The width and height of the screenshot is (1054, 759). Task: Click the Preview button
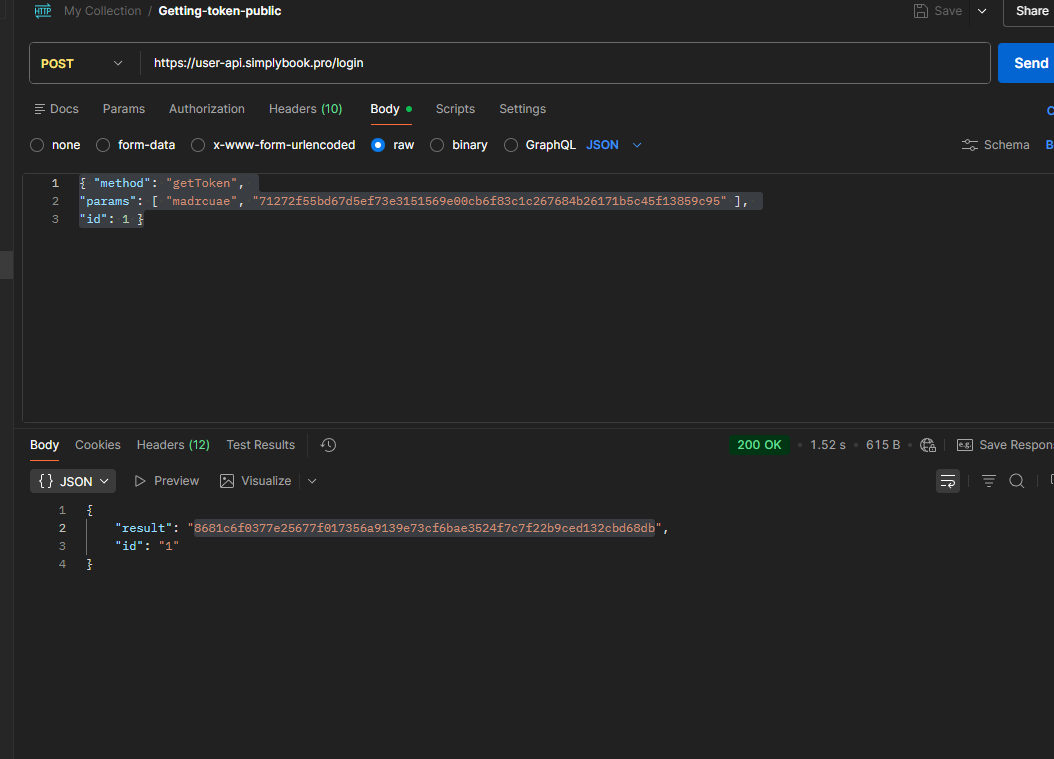point(166,481)
